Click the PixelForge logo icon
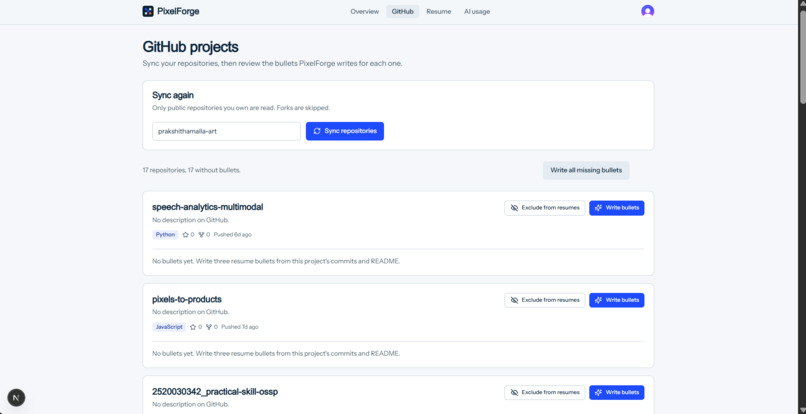Image resolution: width=806 pixels, height=414 pixels. pyautogui.click(x=148, y=11)
